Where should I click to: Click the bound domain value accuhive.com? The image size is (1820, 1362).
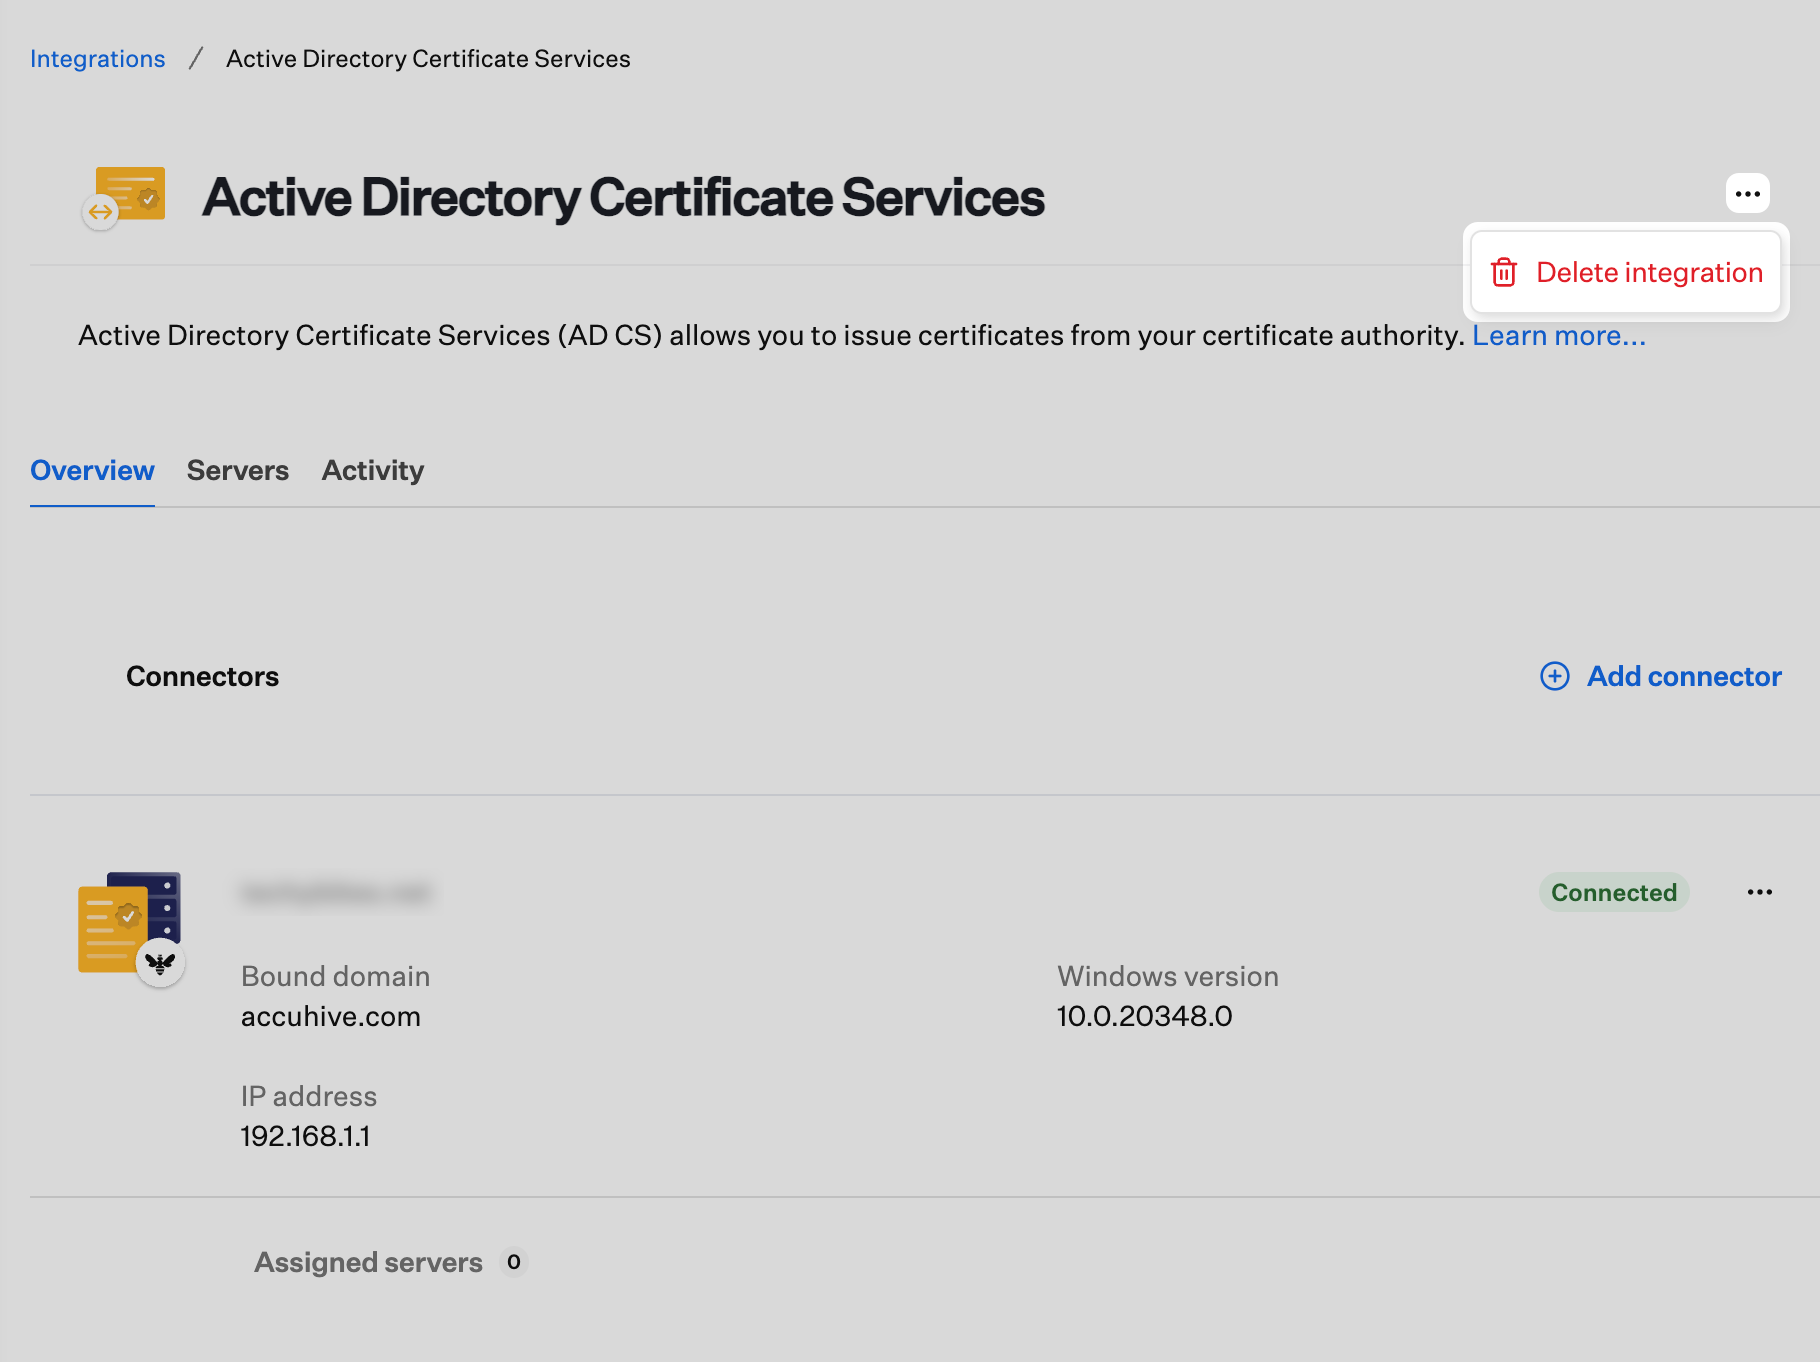[x=331, y=1016]
